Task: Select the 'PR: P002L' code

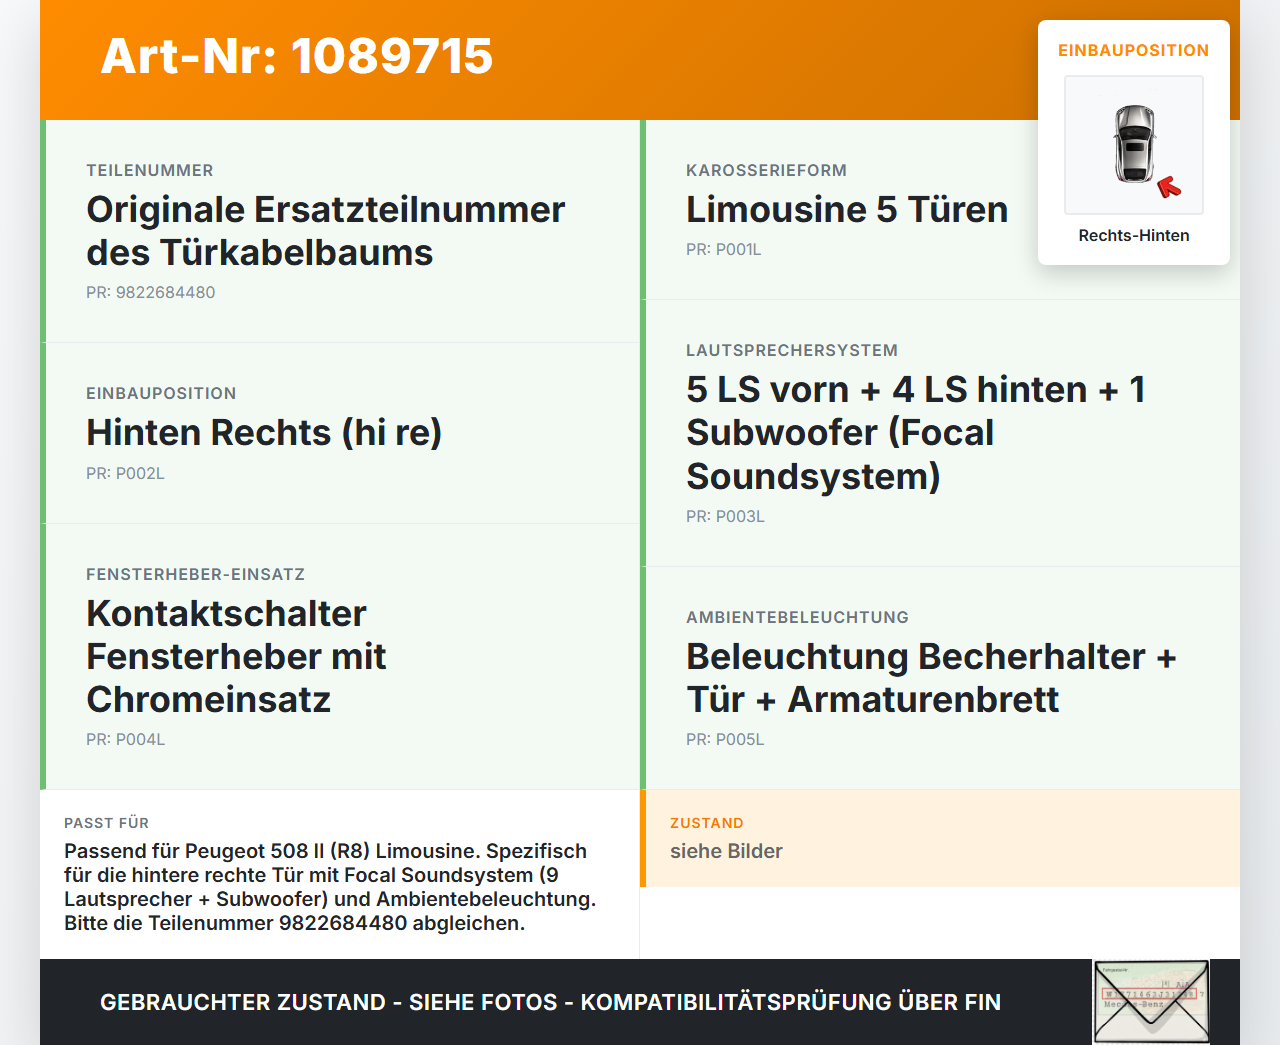Action: [125, 473]
